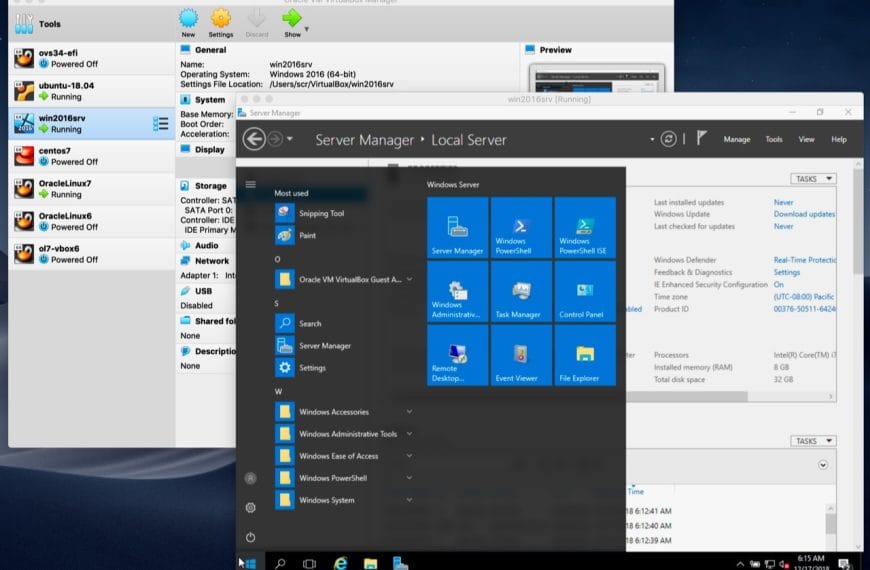Click the Windows PowerShell tile
The width and height of the screenshot is (870, 570).
coord(522,228)
